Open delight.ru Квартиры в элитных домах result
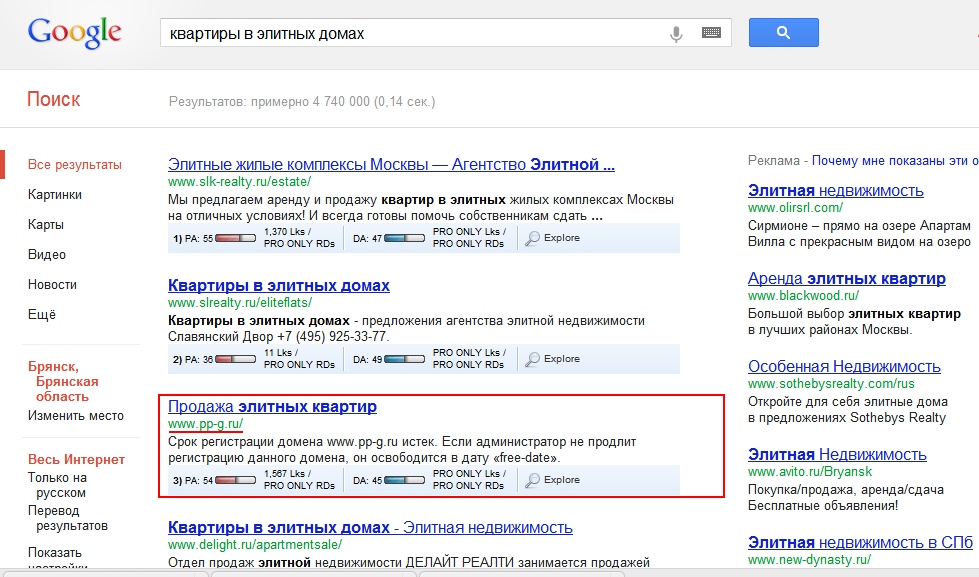 coord(370,528)
